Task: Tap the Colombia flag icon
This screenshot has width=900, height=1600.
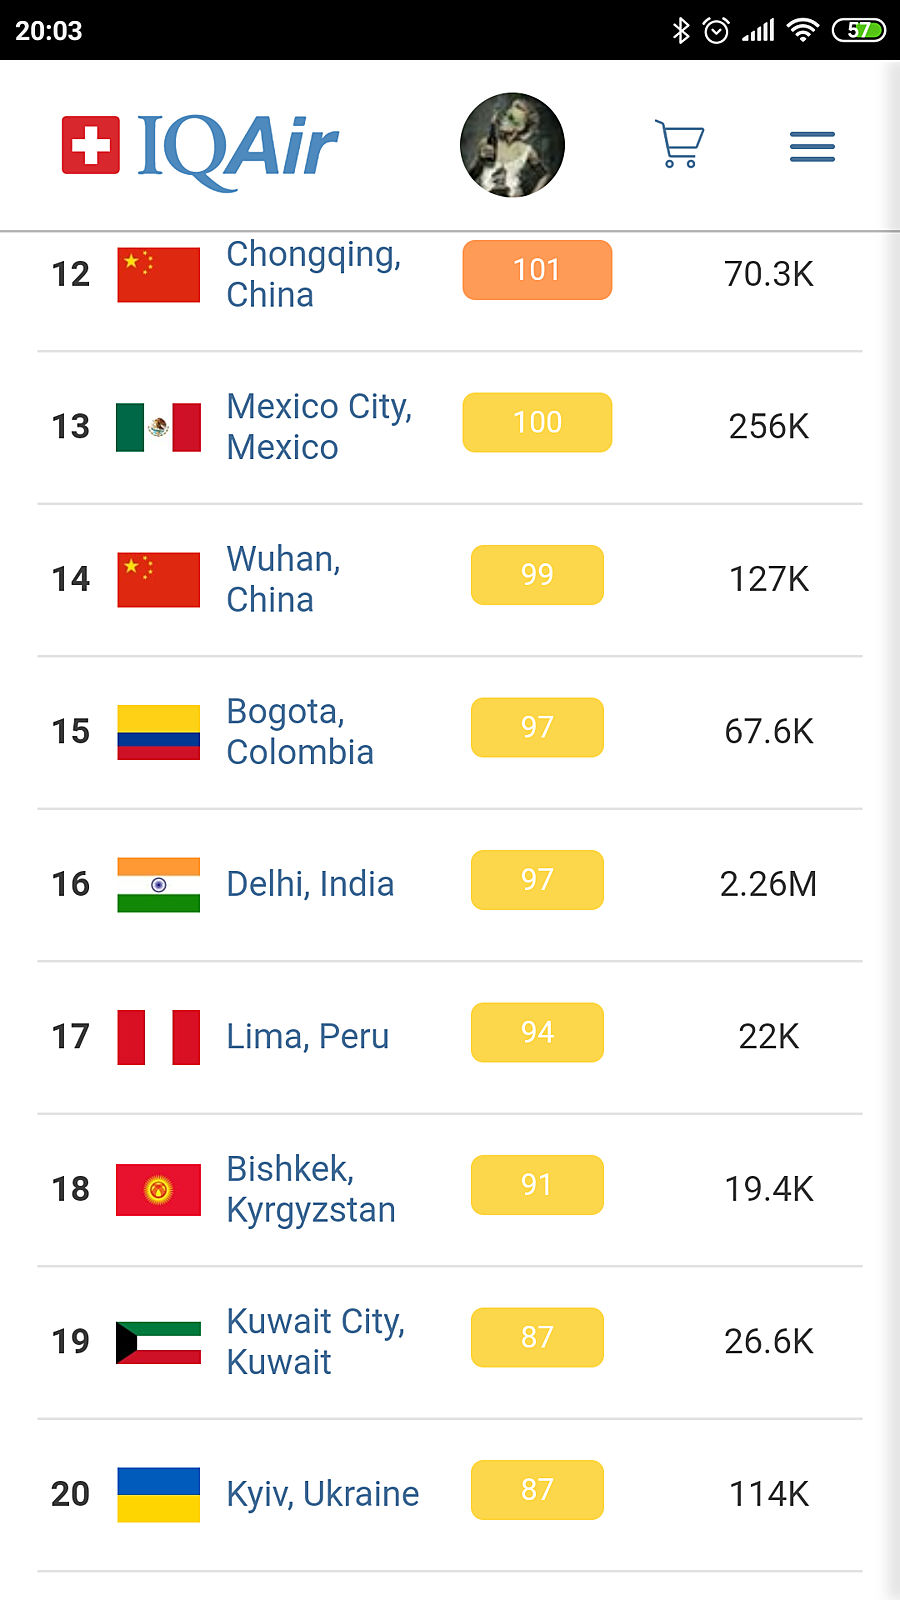Action: 158,732
